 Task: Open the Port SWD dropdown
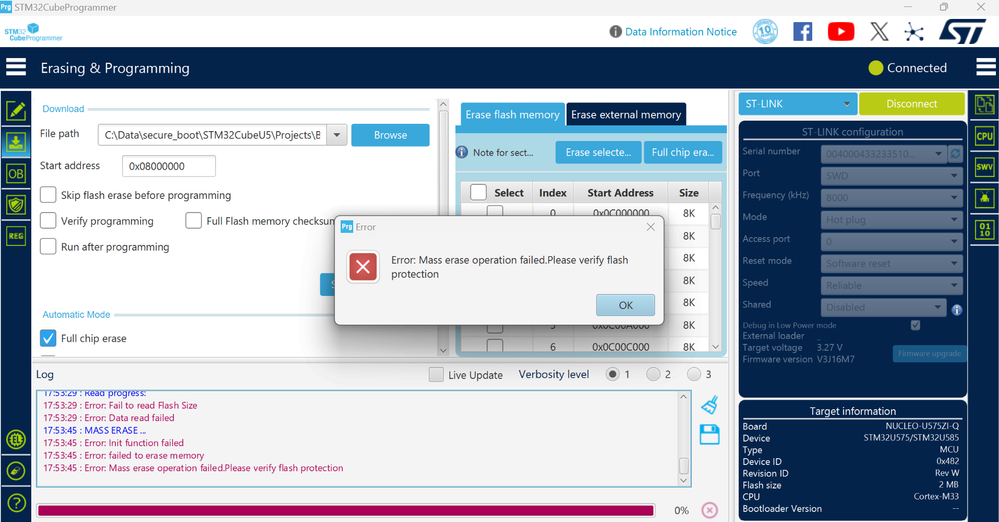891,175
